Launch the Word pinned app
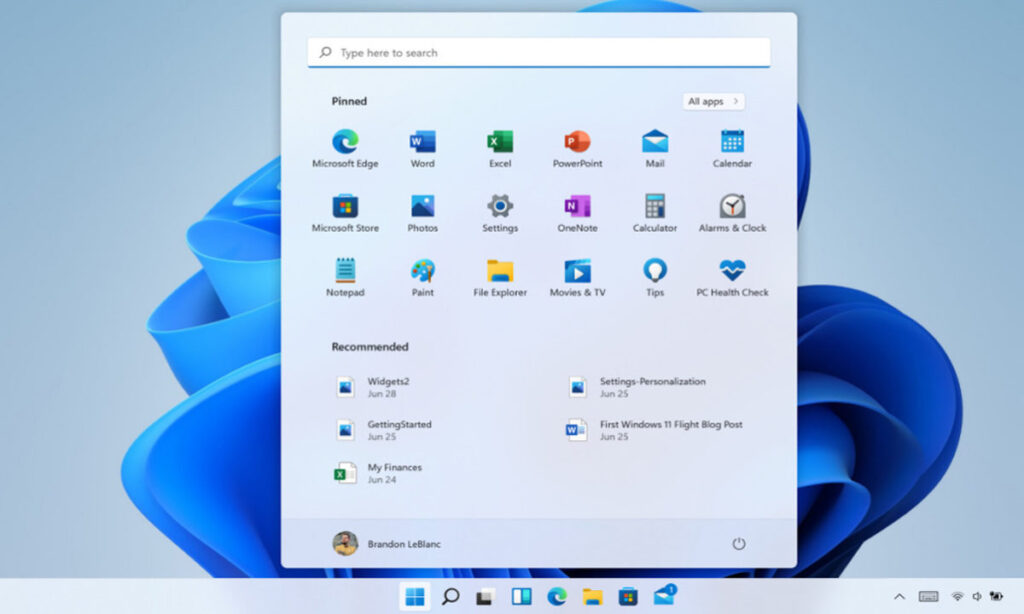Viewport: 1024px width, 614px height. point(422,142)
